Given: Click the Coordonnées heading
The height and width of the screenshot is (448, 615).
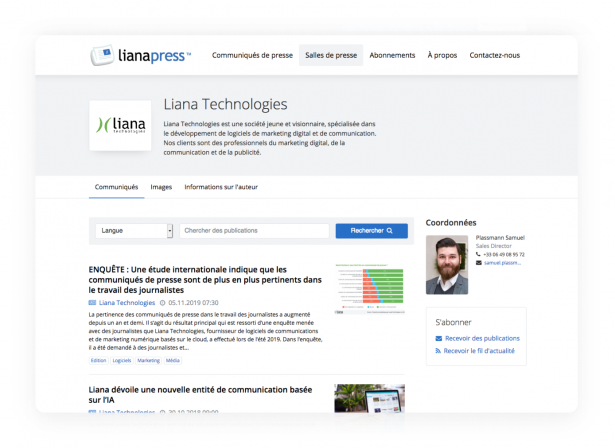Looking at the screenshot, I should tap(451, 223).
